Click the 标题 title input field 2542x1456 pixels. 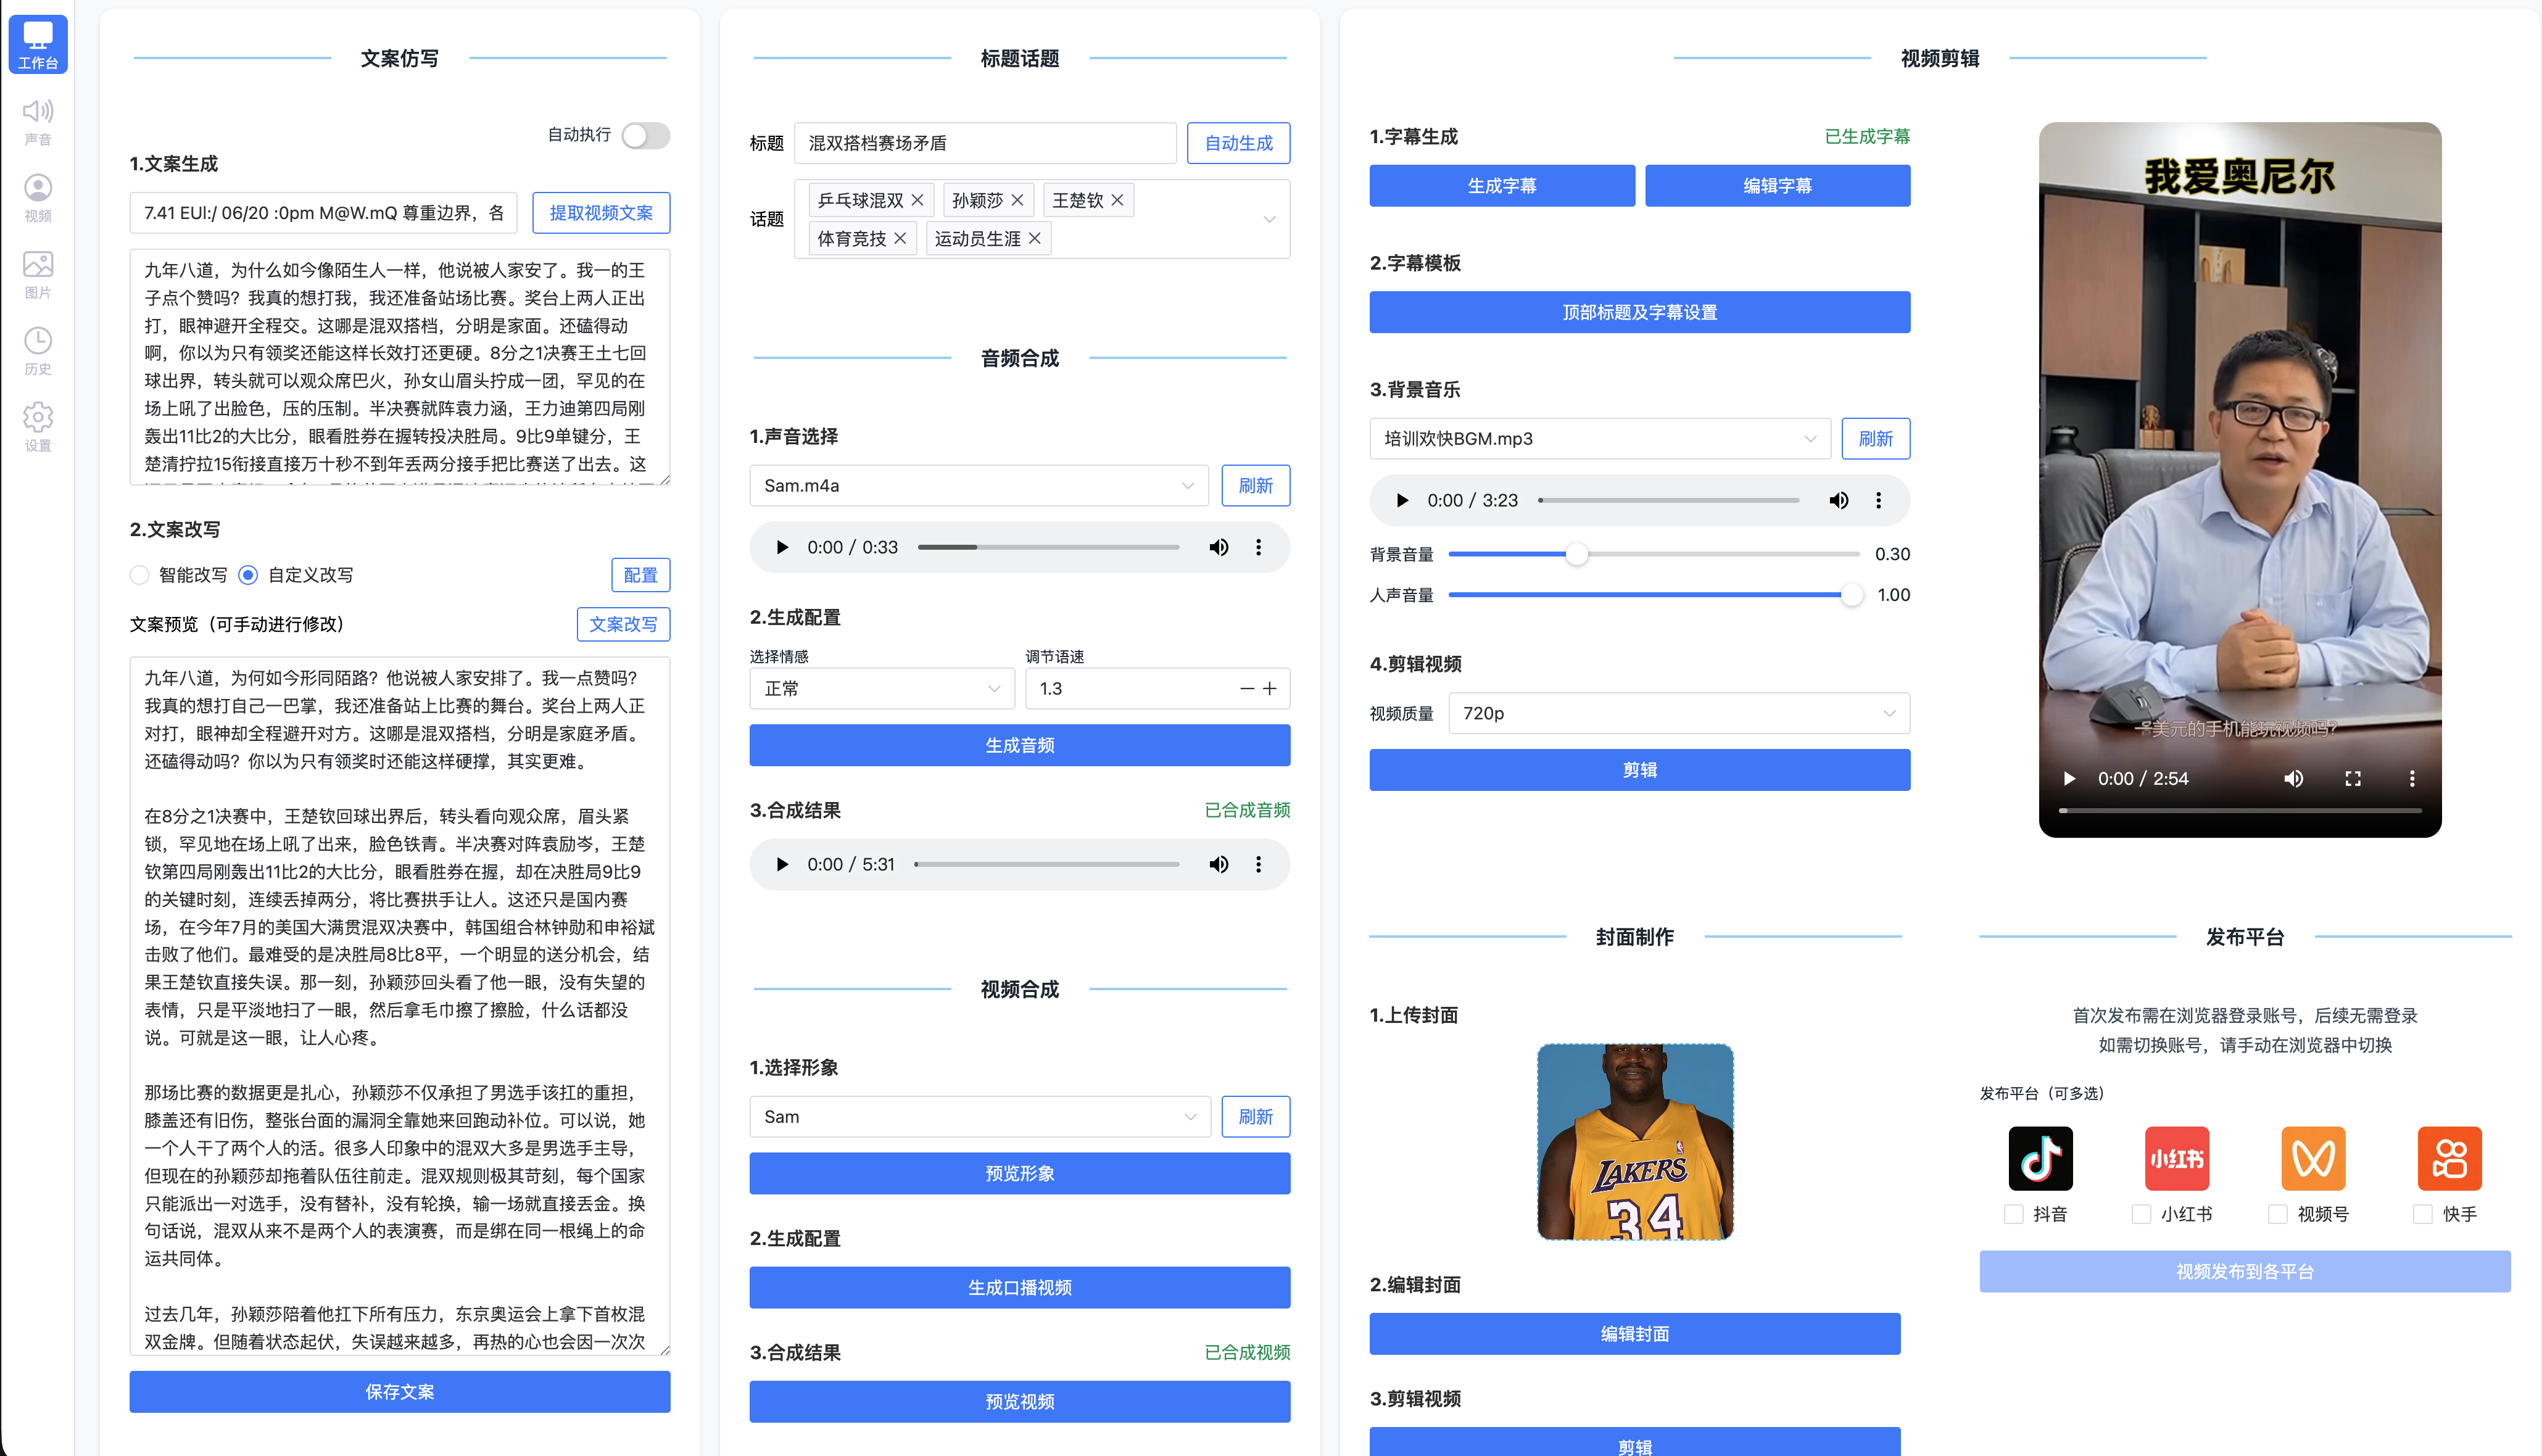coord(985,143)
